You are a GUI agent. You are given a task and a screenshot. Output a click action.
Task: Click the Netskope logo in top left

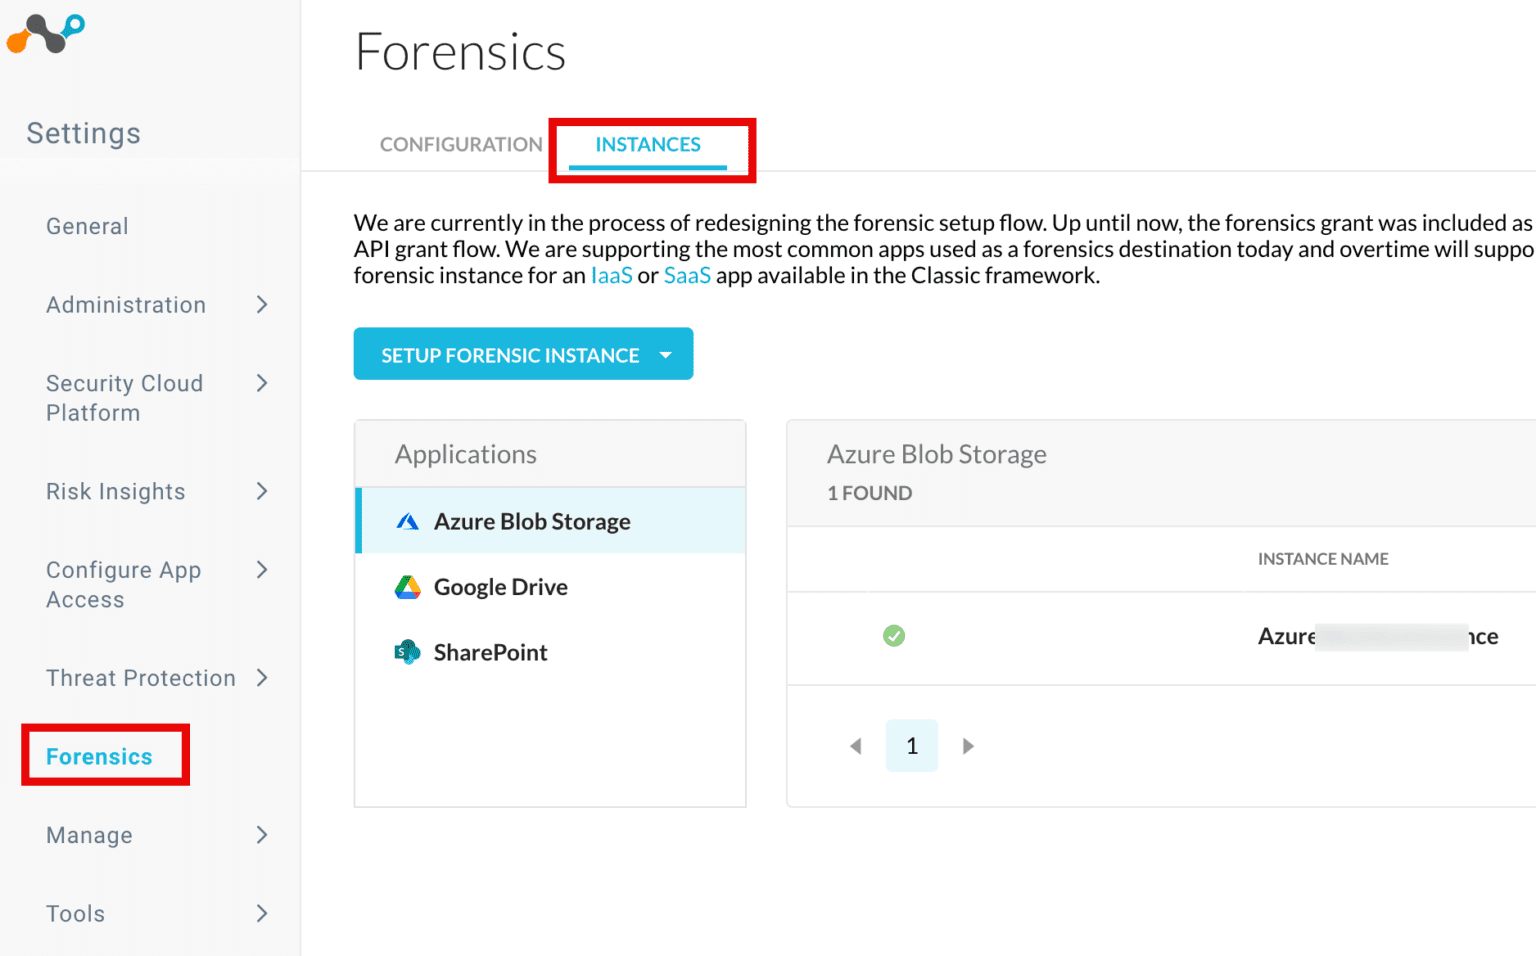46,33
